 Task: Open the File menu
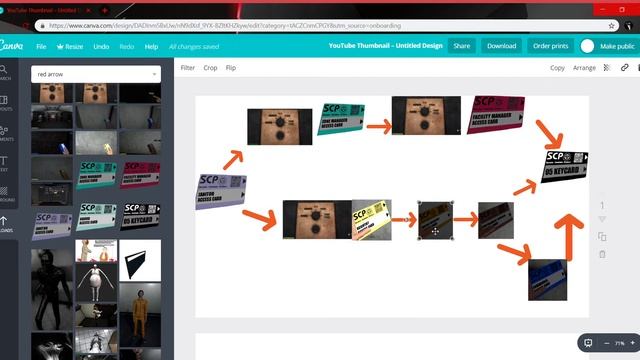tap(41, 47)
